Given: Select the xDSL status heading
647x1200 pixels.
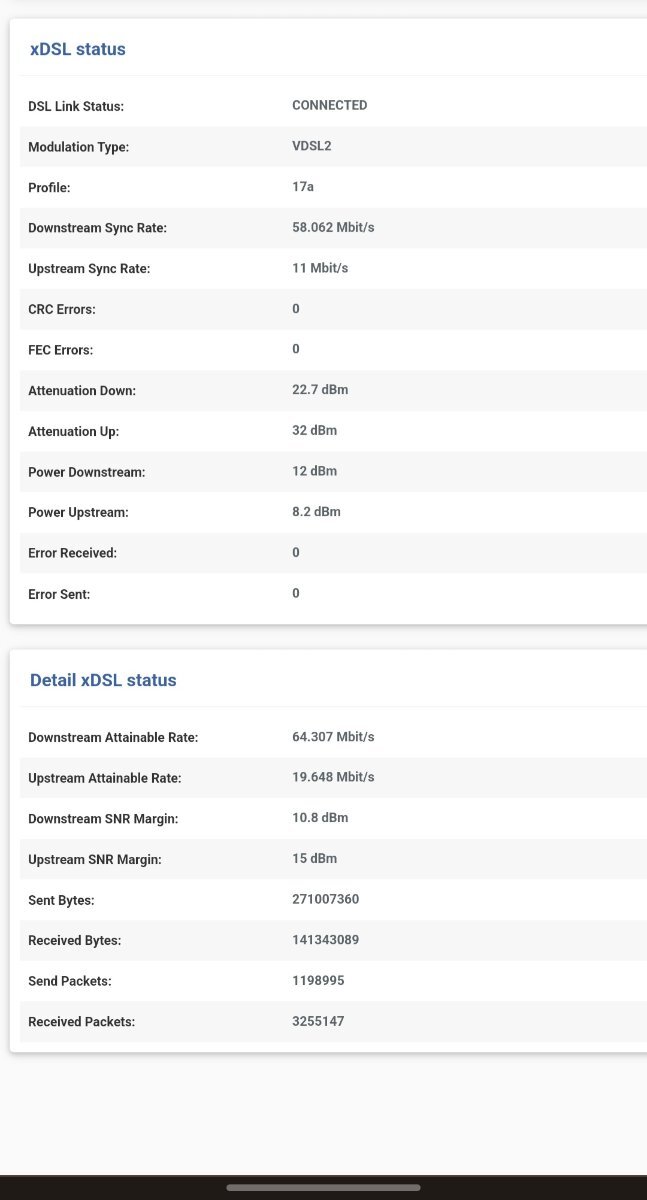Looking at the screenshot, I should click(78, 49).
